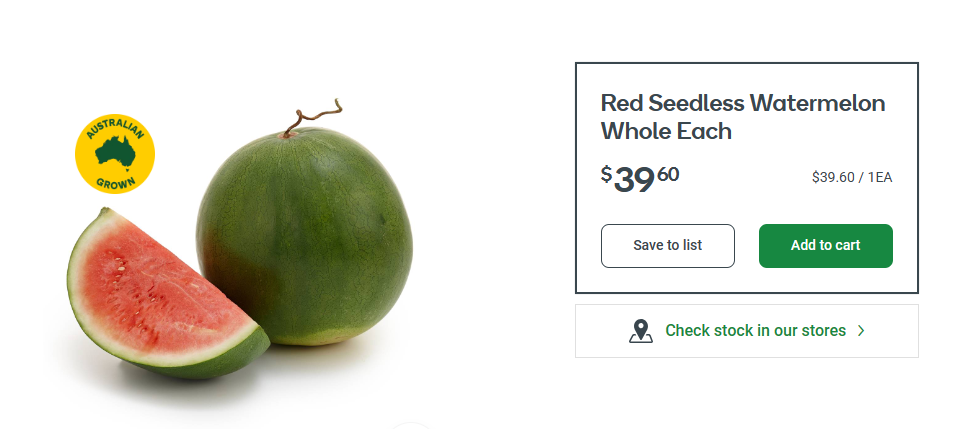953x429 pixels.
Task: Click the green Australia map emblem
Action: pos(116,153)
